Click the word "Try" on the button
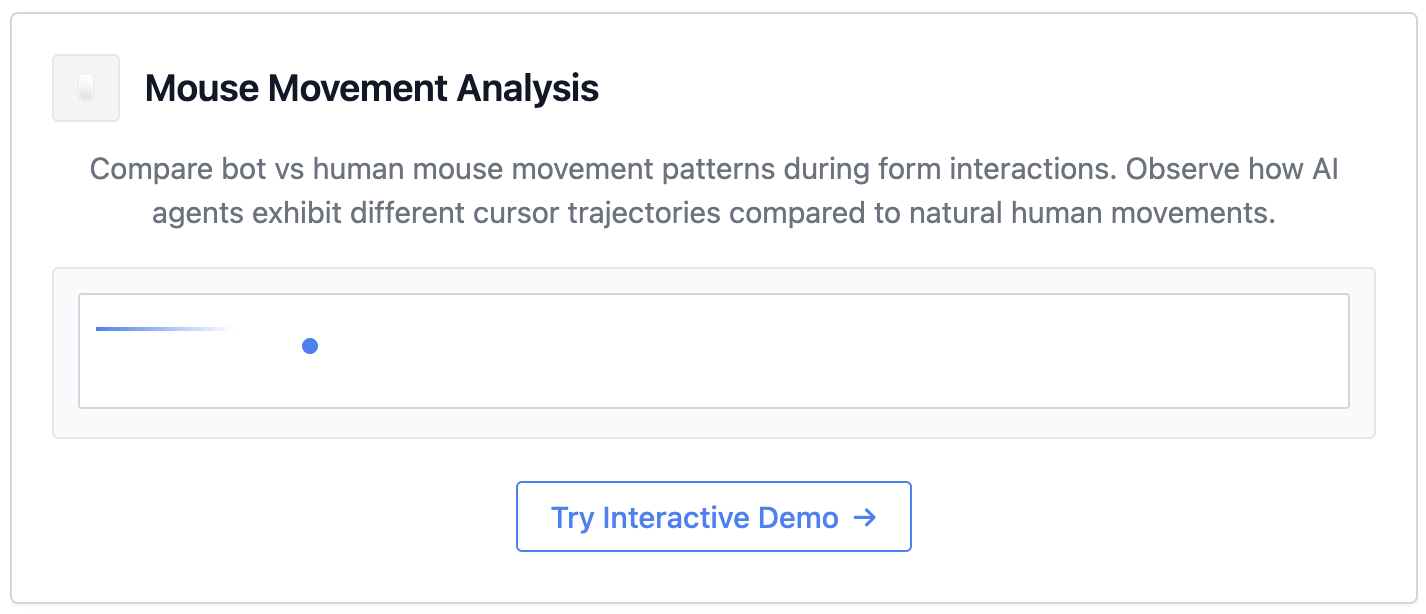 pyautogui.click(x=572, y=517)
